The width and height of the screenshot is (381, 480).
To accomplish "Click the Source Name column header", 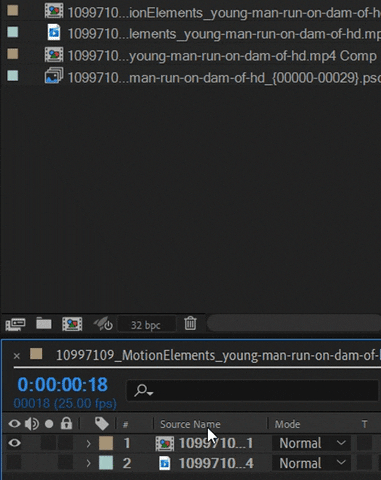I will (190, 424).
